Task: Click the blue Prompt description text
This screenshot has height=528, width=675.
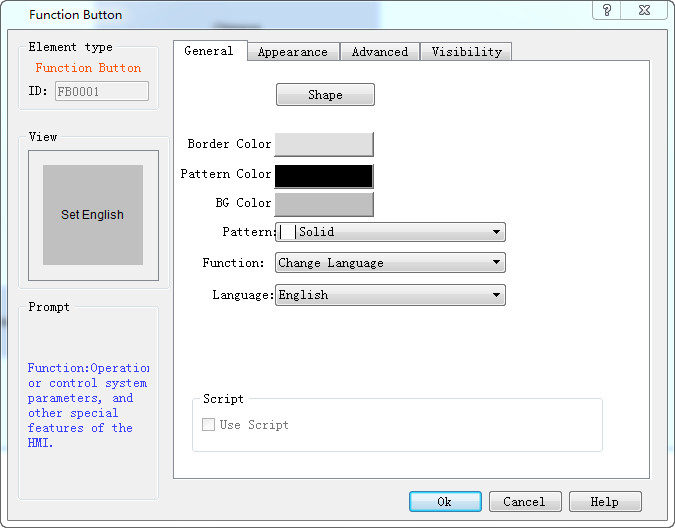Action: (87, 405)
